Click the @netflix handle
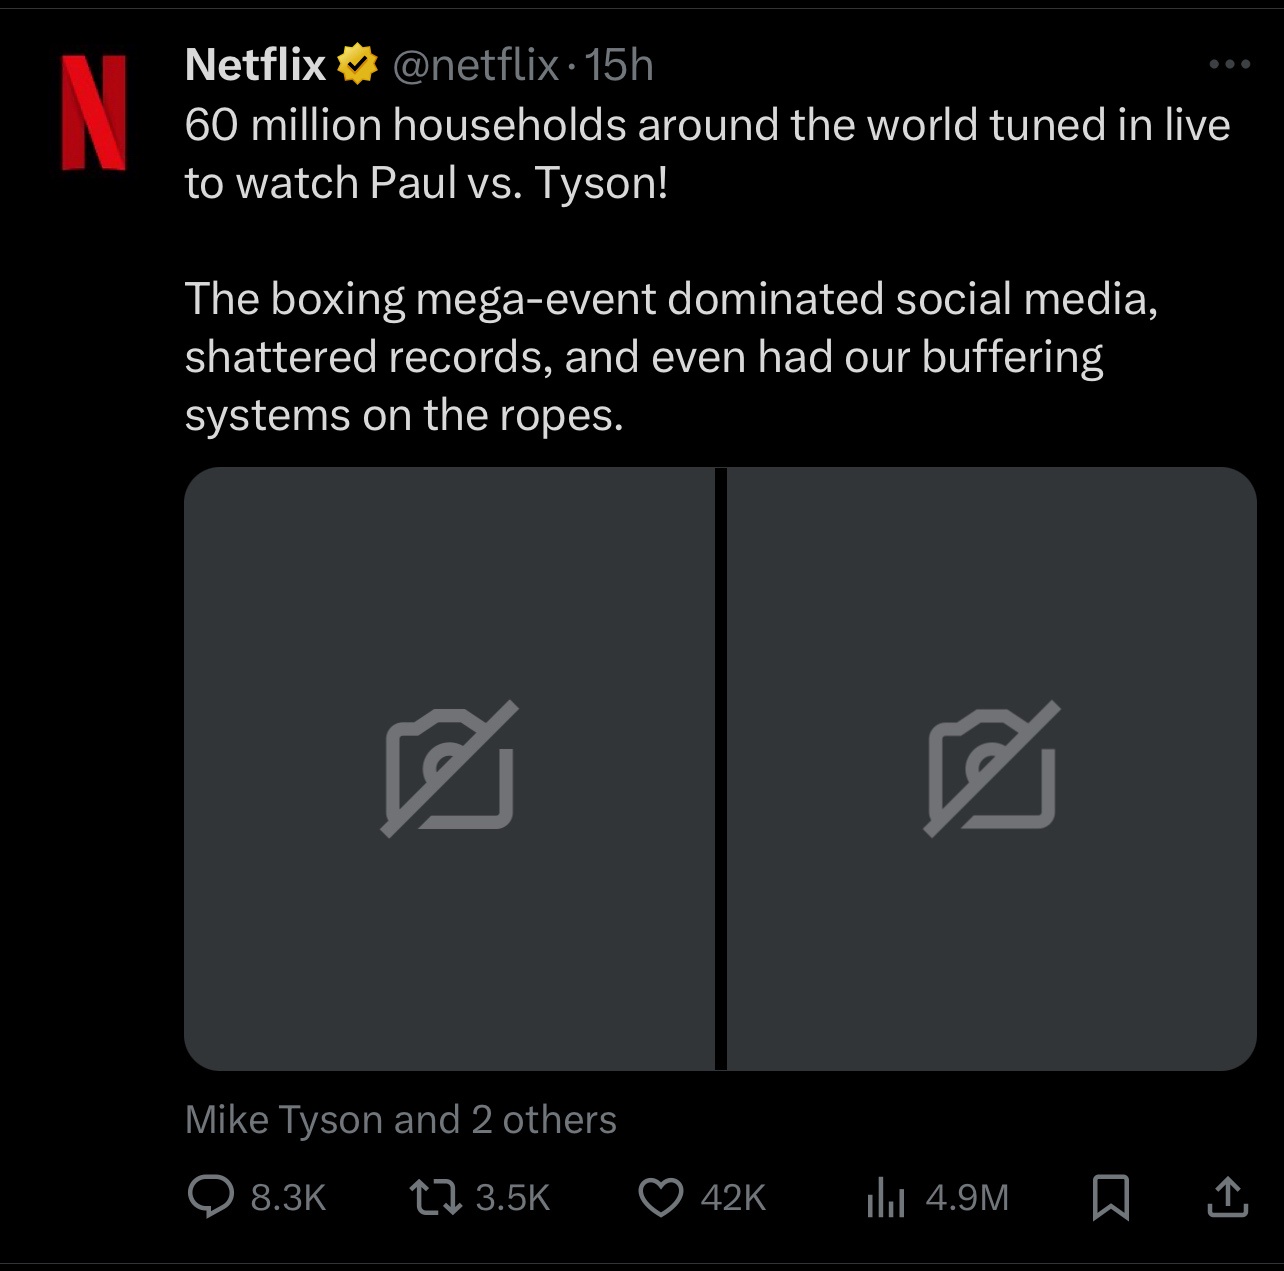1284x1271 pixels. [x=475, y=66]
